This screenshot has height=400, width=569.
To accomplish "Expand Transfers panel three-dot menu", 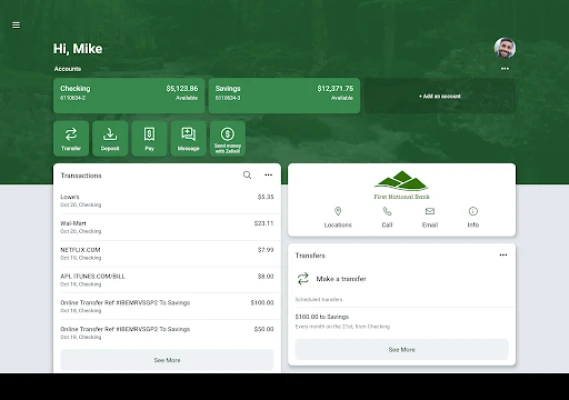I will click(x=503, y=255).
